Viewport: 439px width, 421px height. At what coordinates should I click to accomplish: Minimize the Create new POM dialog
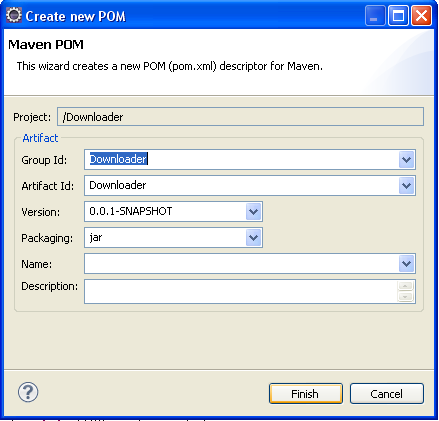coord(375,16)
